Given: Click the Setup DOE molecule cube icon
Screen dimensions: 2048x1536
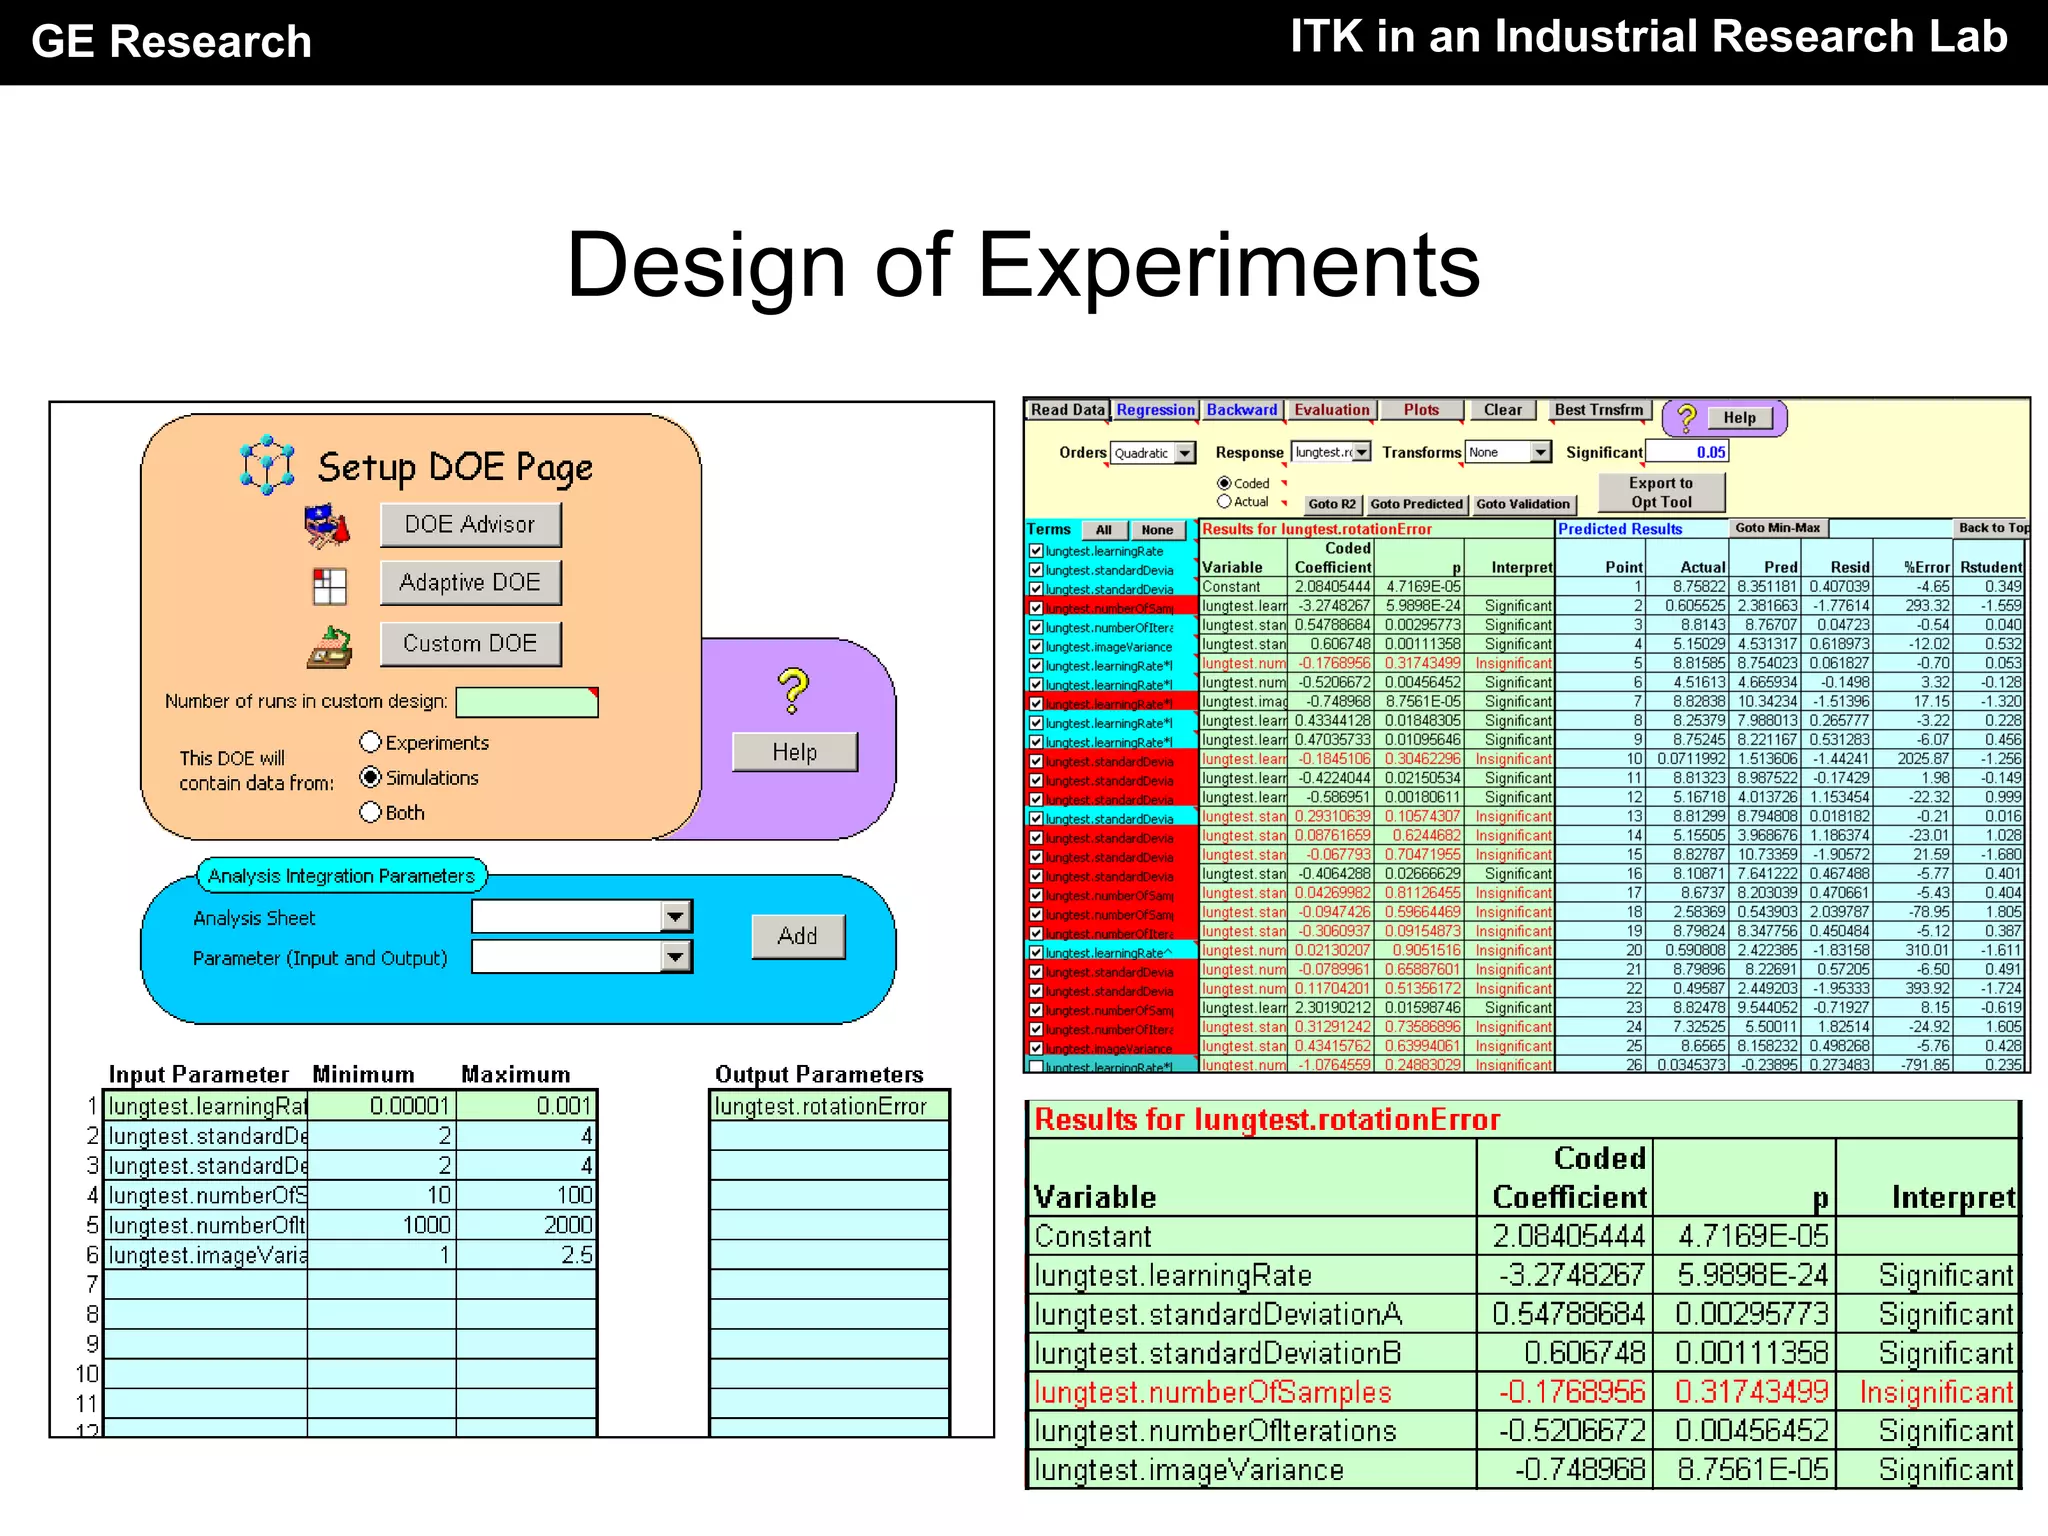Looking at the screenshot, I should pyautogui.click(x=267, y=464).
